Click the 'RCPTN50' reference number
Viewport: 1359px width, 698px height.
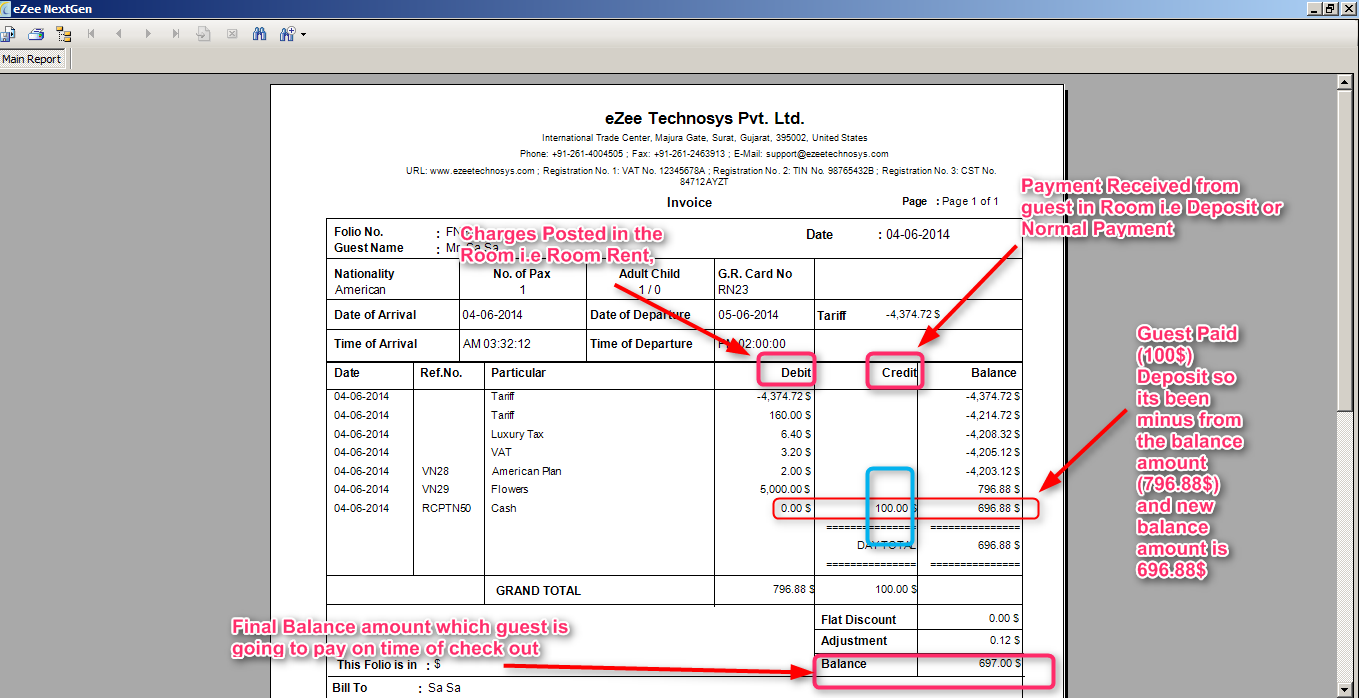pos(446,508)
